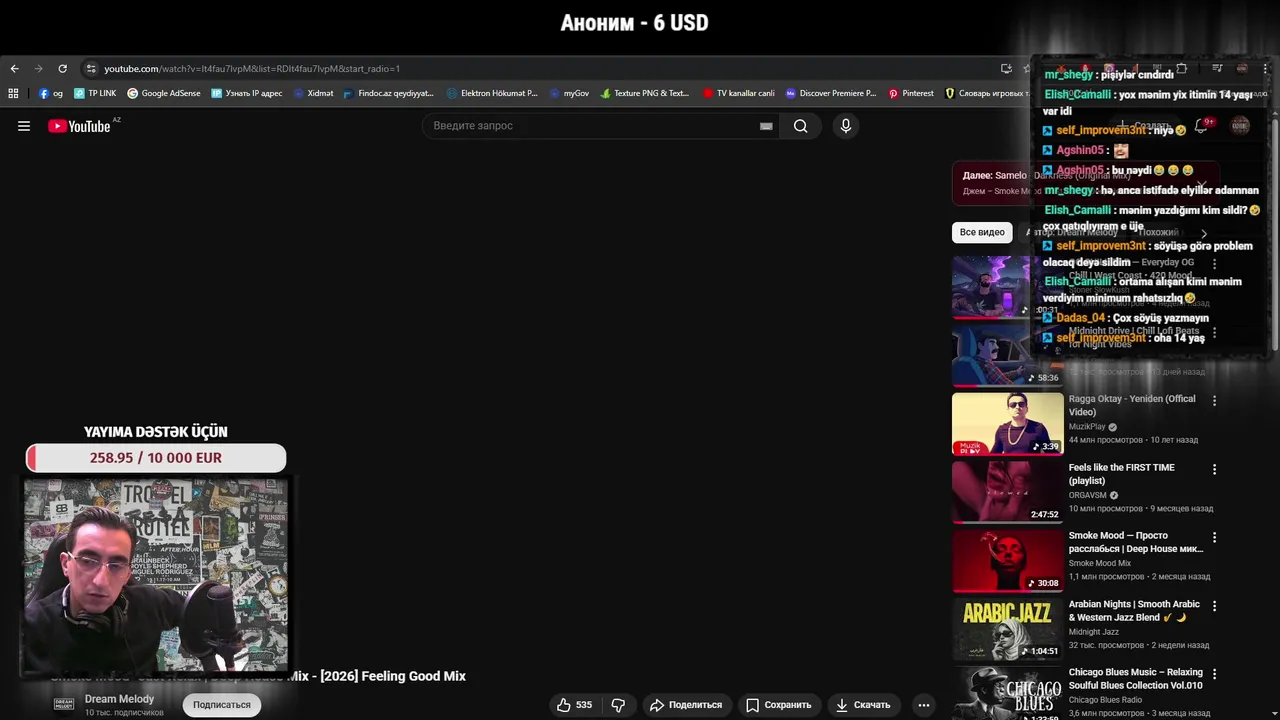
Task: Open the Dream Melody channel name
Action: click(119, 699)
